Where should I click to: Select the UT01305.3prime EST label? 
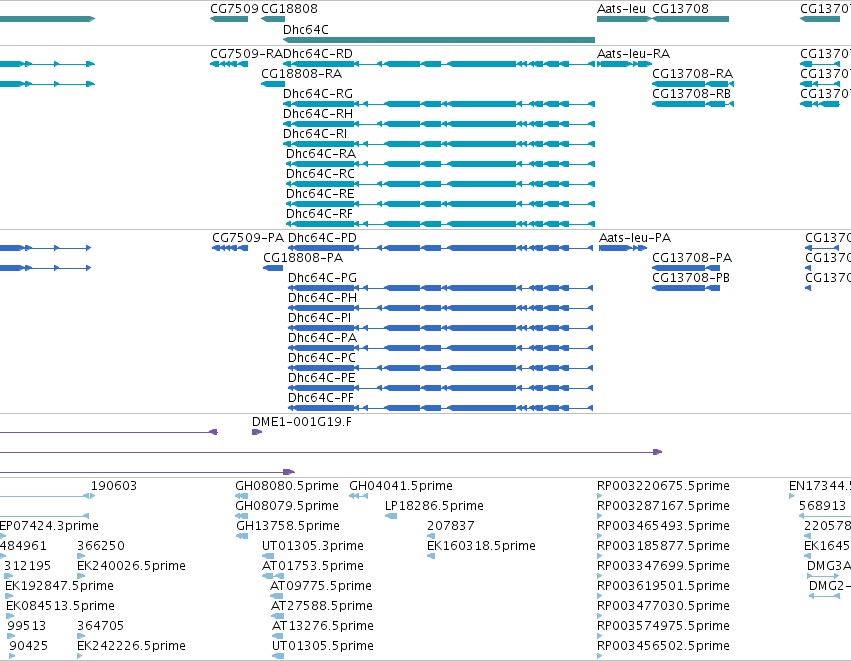coord(313,546)
